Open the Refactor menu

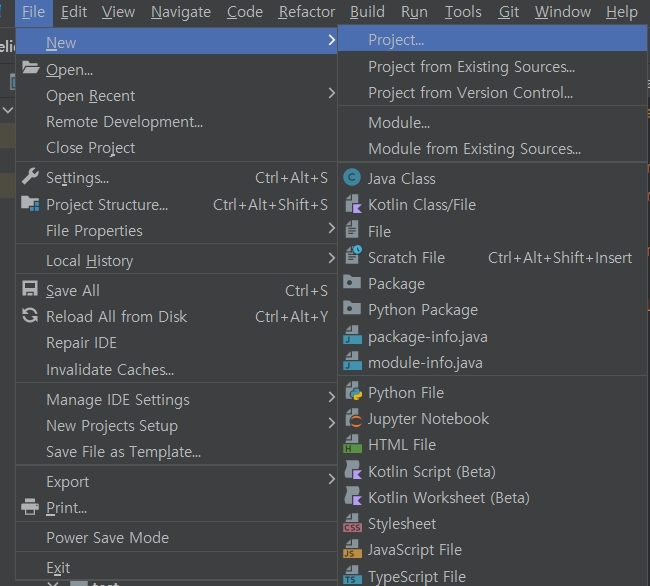(x=306, y=12)
